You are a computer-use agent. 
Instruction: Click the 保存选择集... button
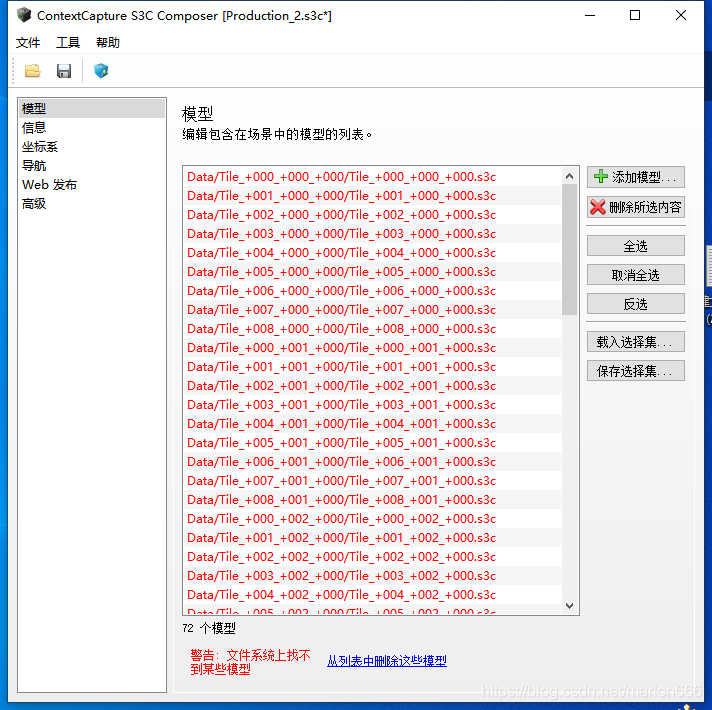click(635, 371)
